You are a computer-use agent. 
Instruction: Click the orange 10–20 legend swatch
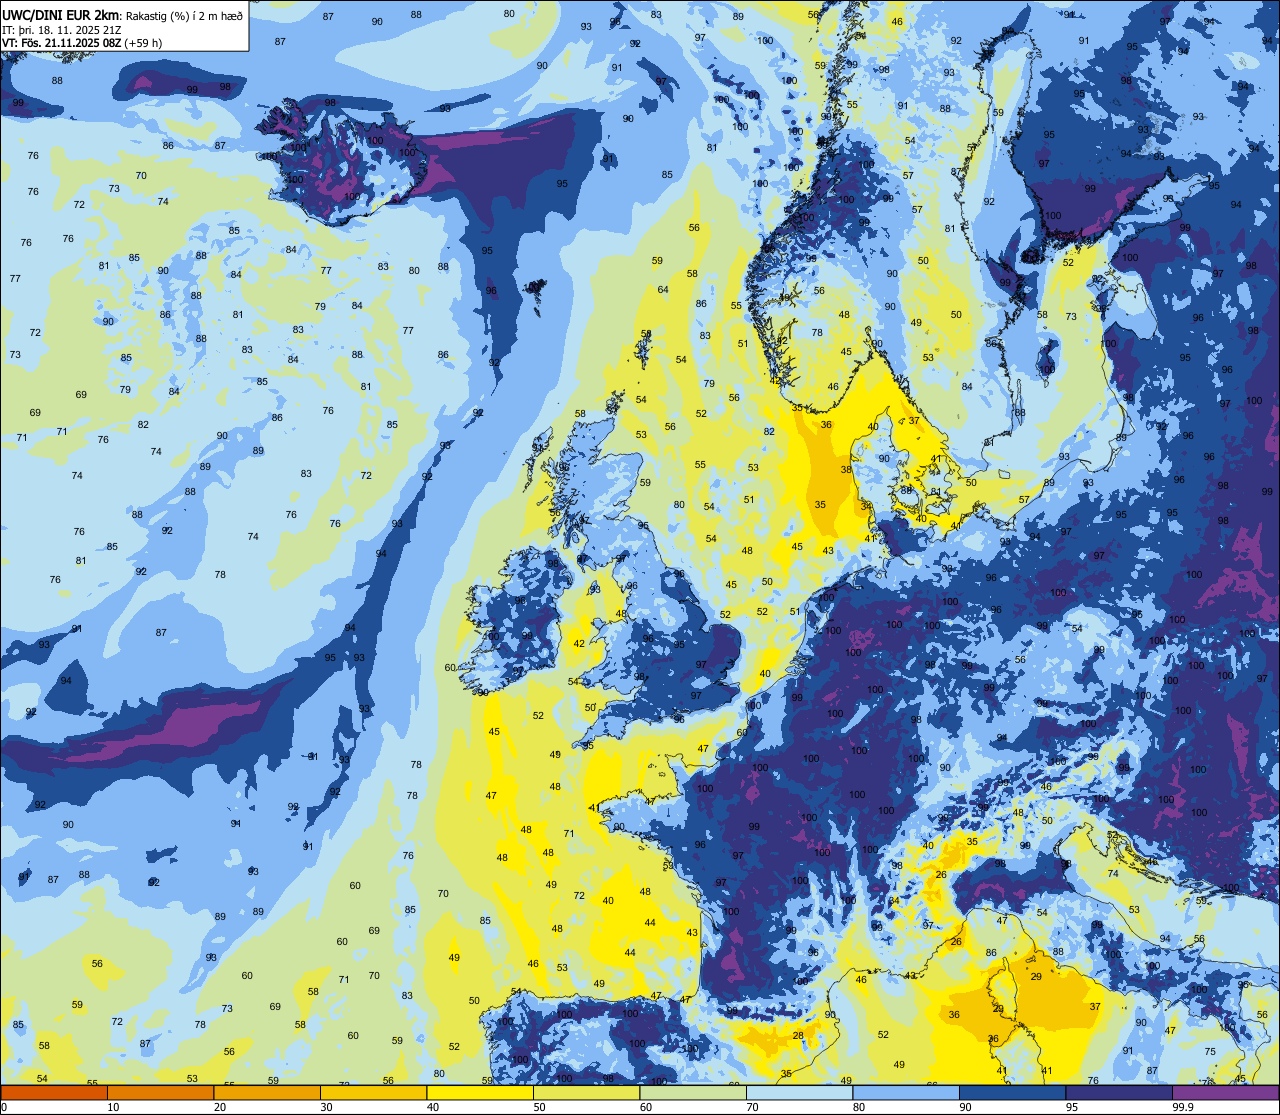click(160, 1093)
